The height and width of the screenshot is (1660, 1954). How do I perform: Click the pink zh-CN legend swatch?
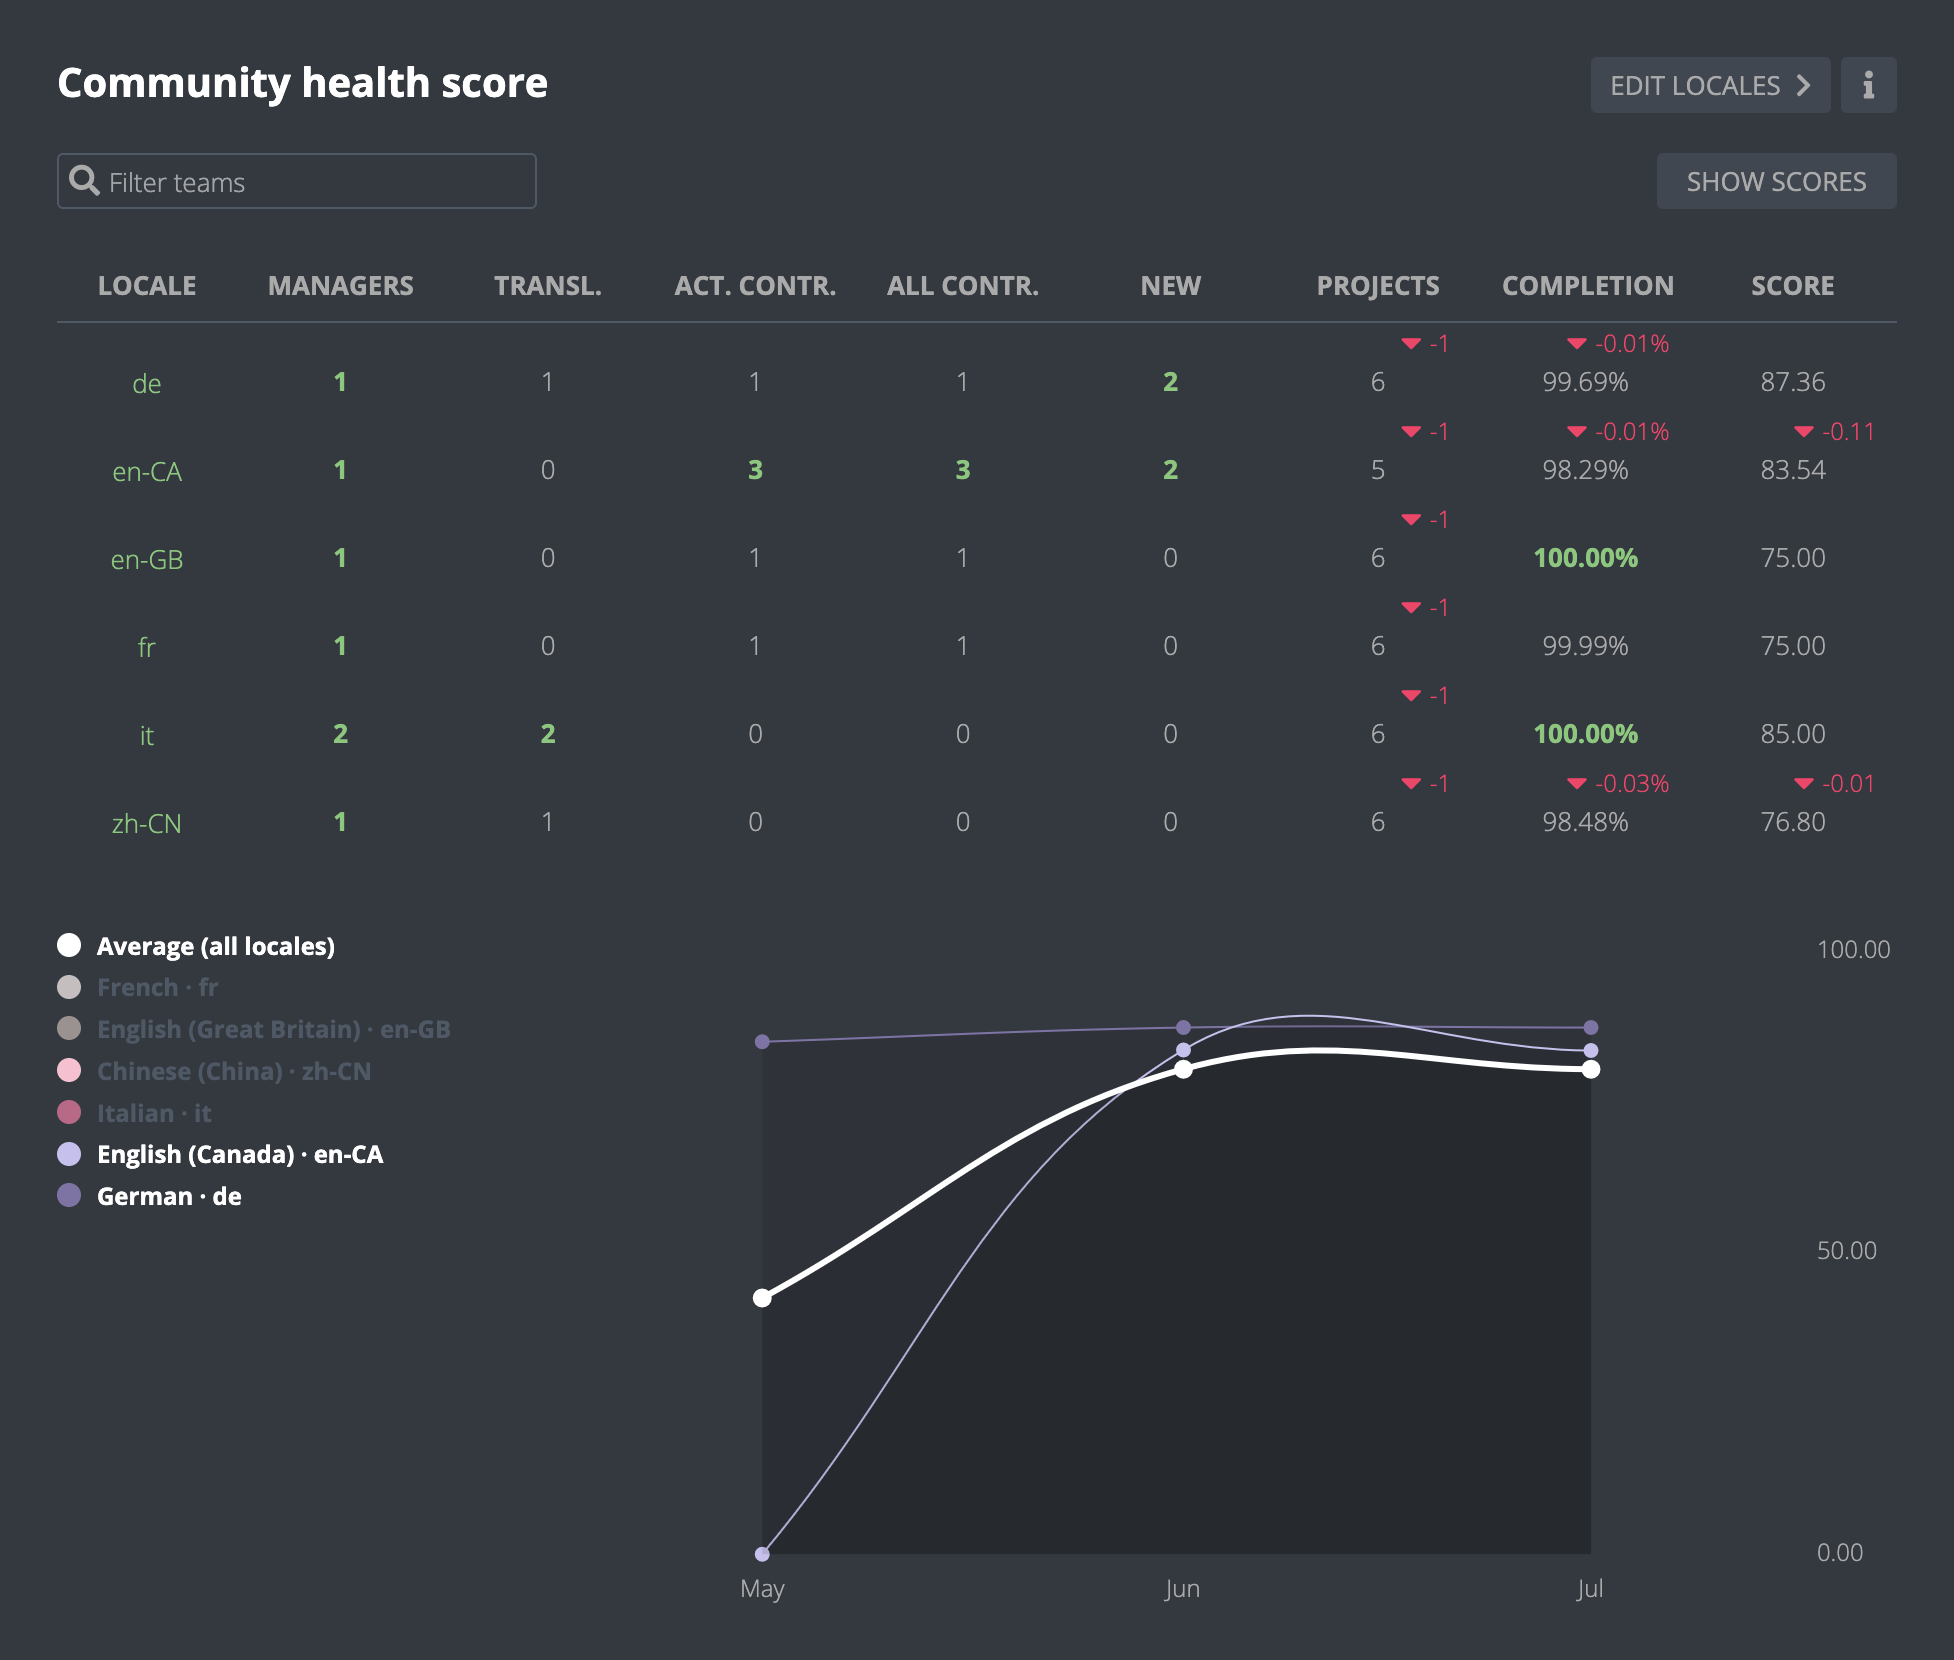point(69,1070)
